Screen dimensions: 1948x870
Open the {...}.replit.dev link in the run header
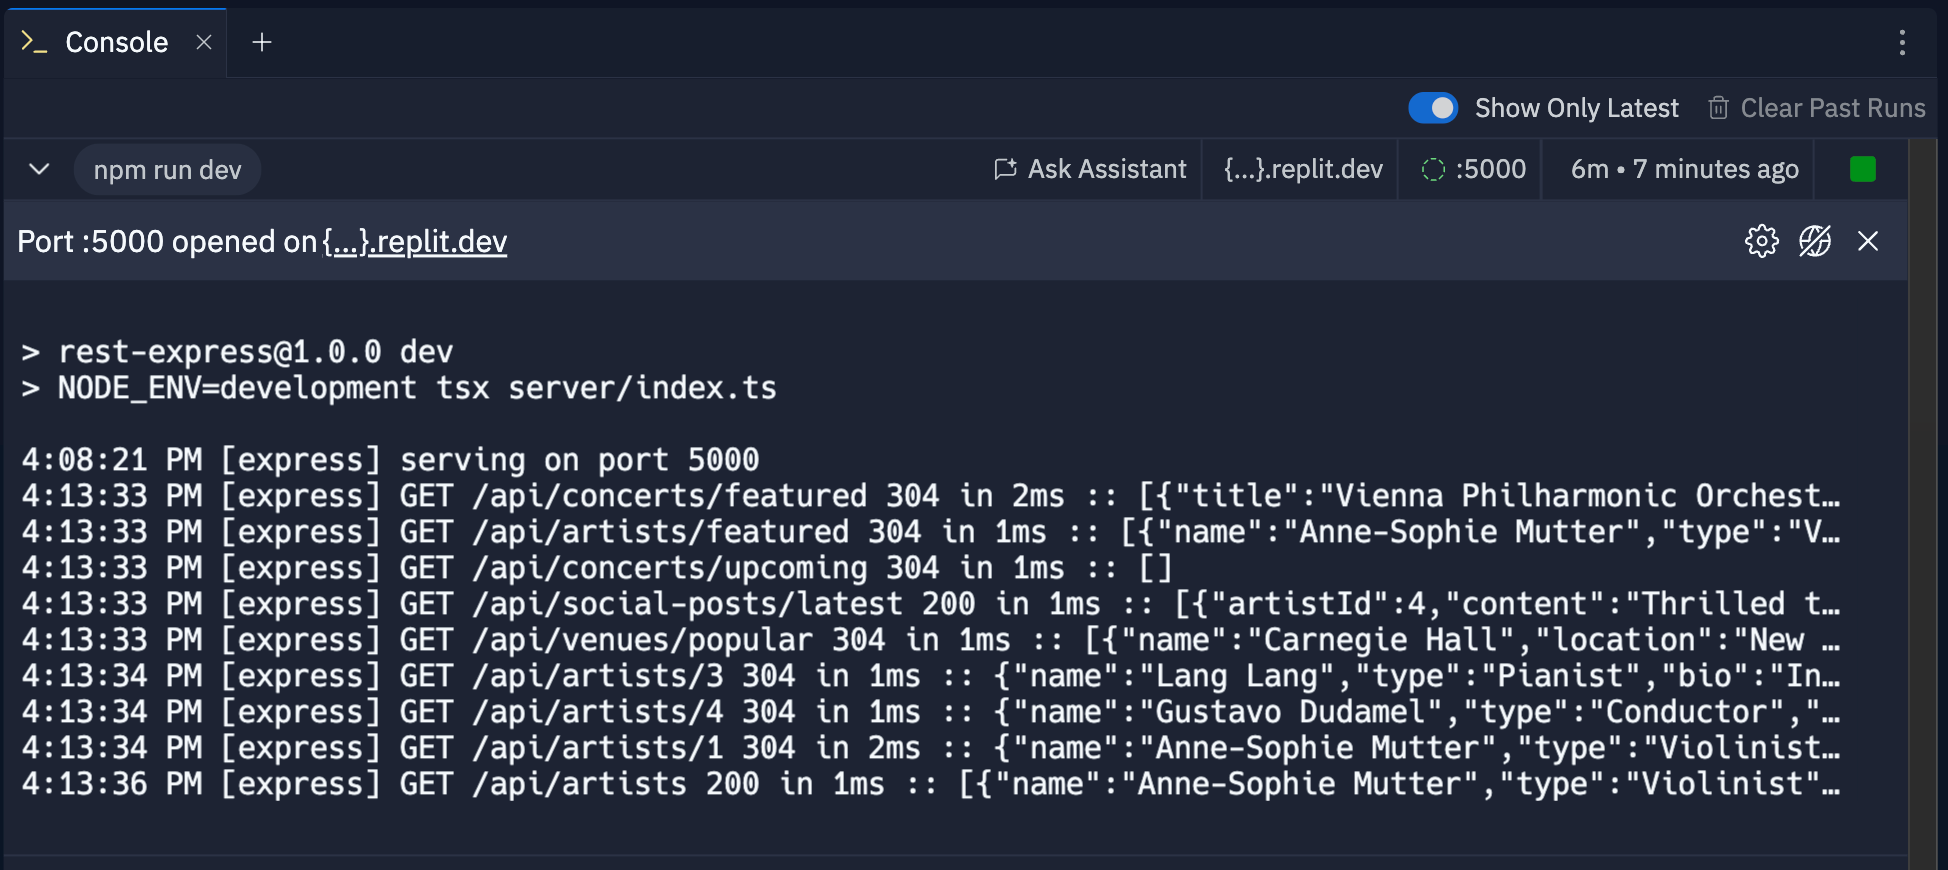pos(1302,169)
